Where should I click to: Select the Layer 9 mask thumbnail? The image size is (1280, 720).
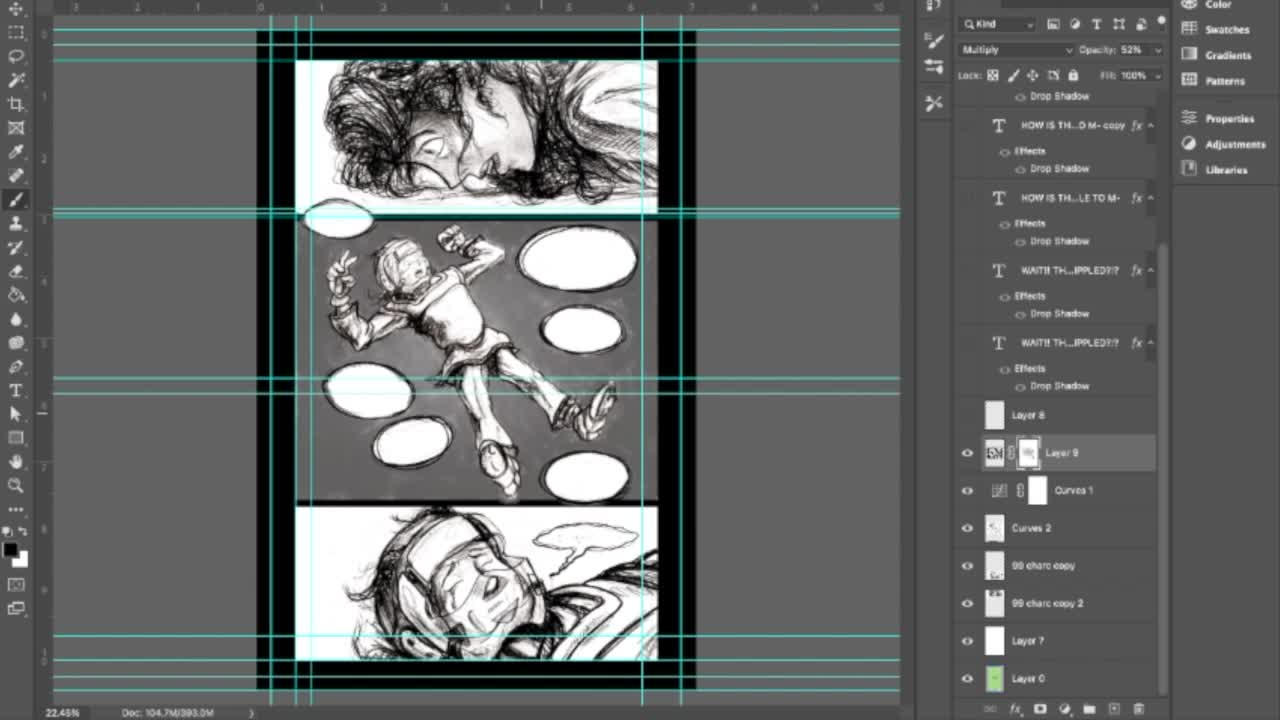pyautogui.click(x=1028, y=453)
